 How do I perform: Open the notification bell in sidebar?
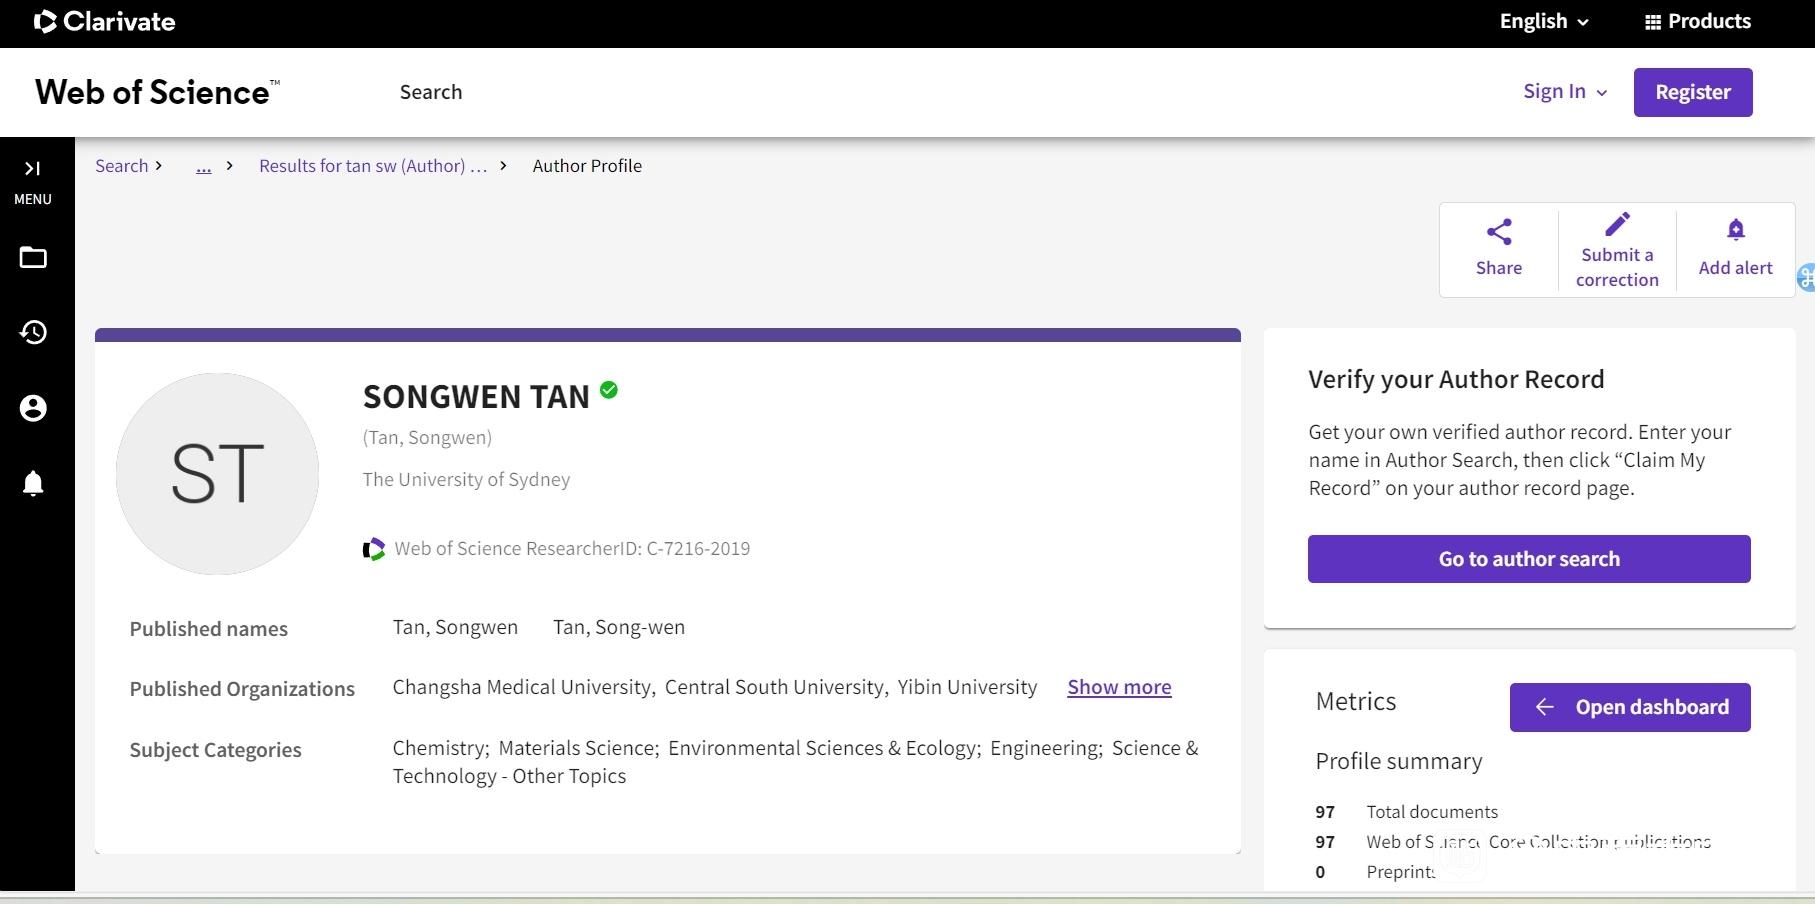click(x=33, y=483)
